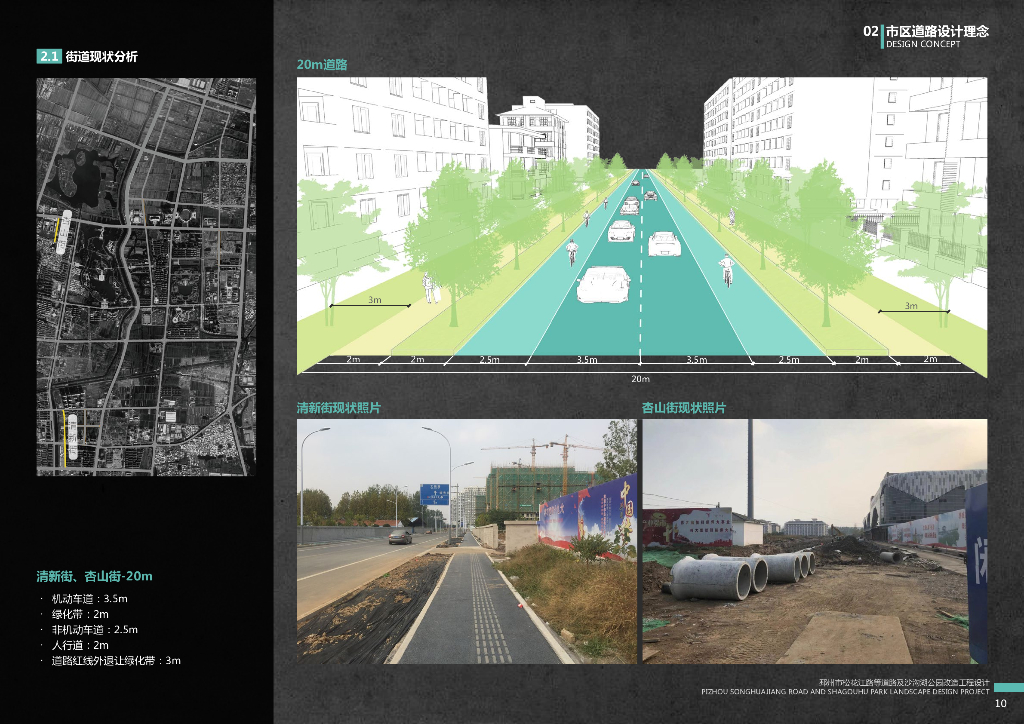Click the 机动车道：3.5m bullet item
The height and width of the screenshot is (724, 1024).
[89, 598]
